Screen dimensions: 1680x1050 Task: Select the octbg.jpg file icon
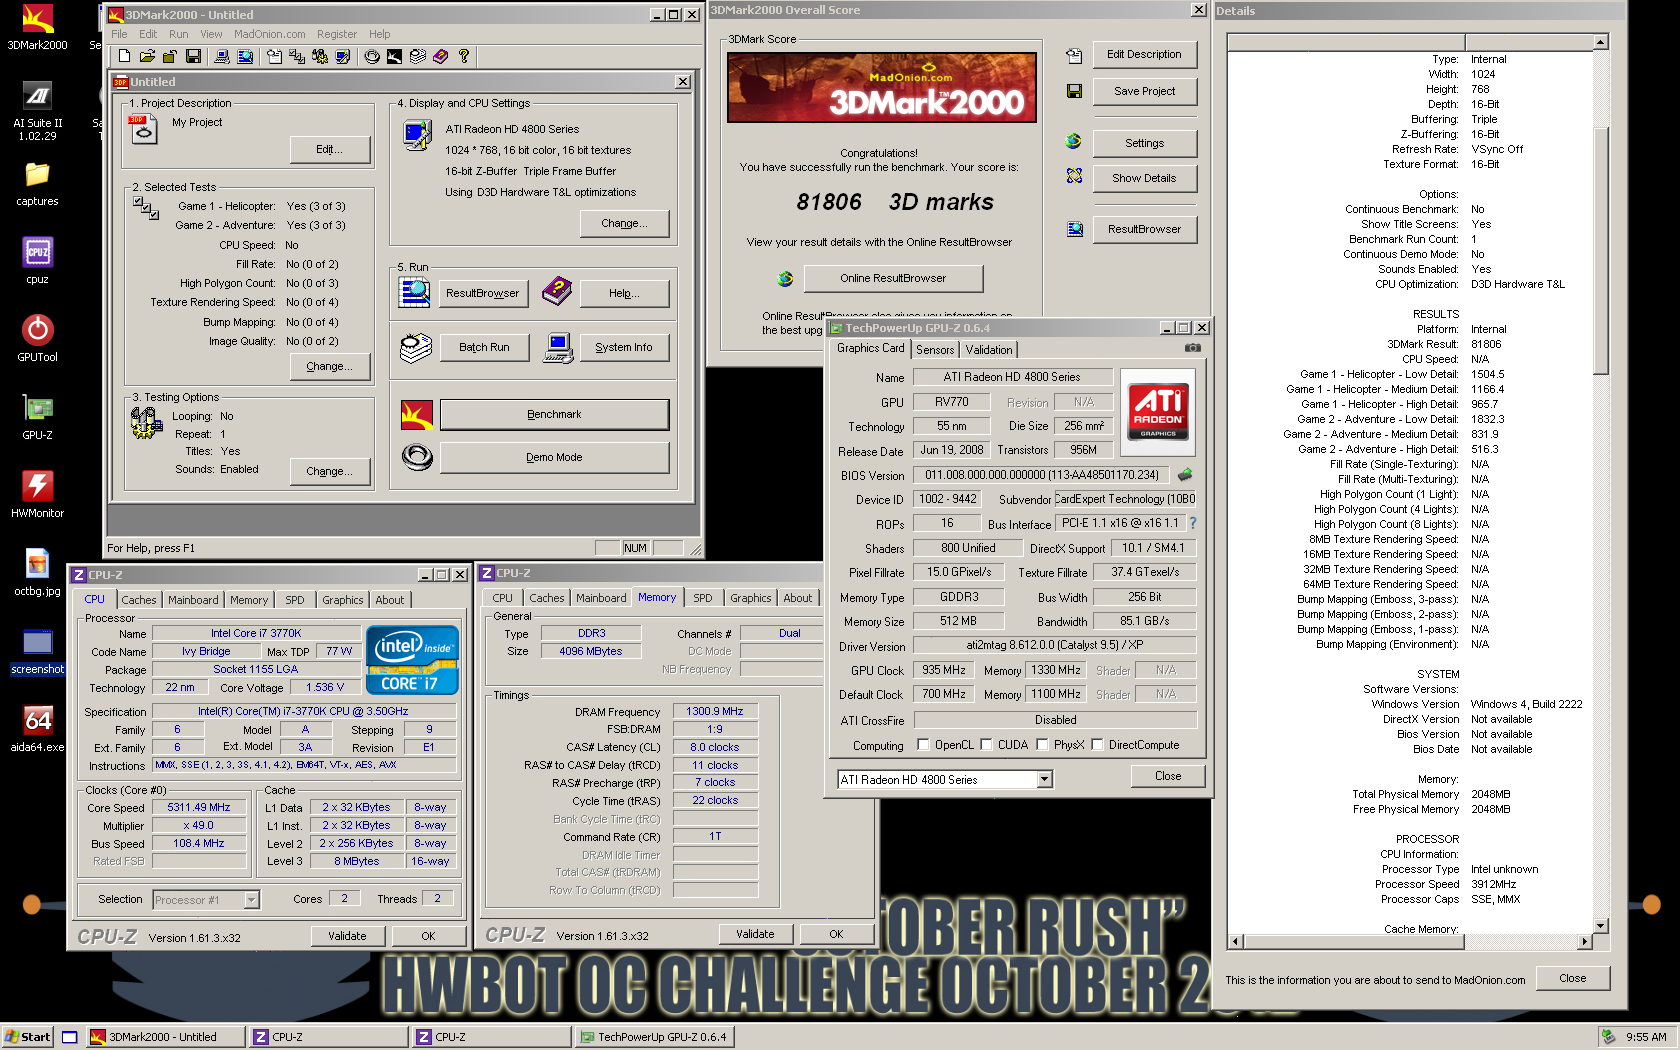pyautogui.click(x=37, y=573)
